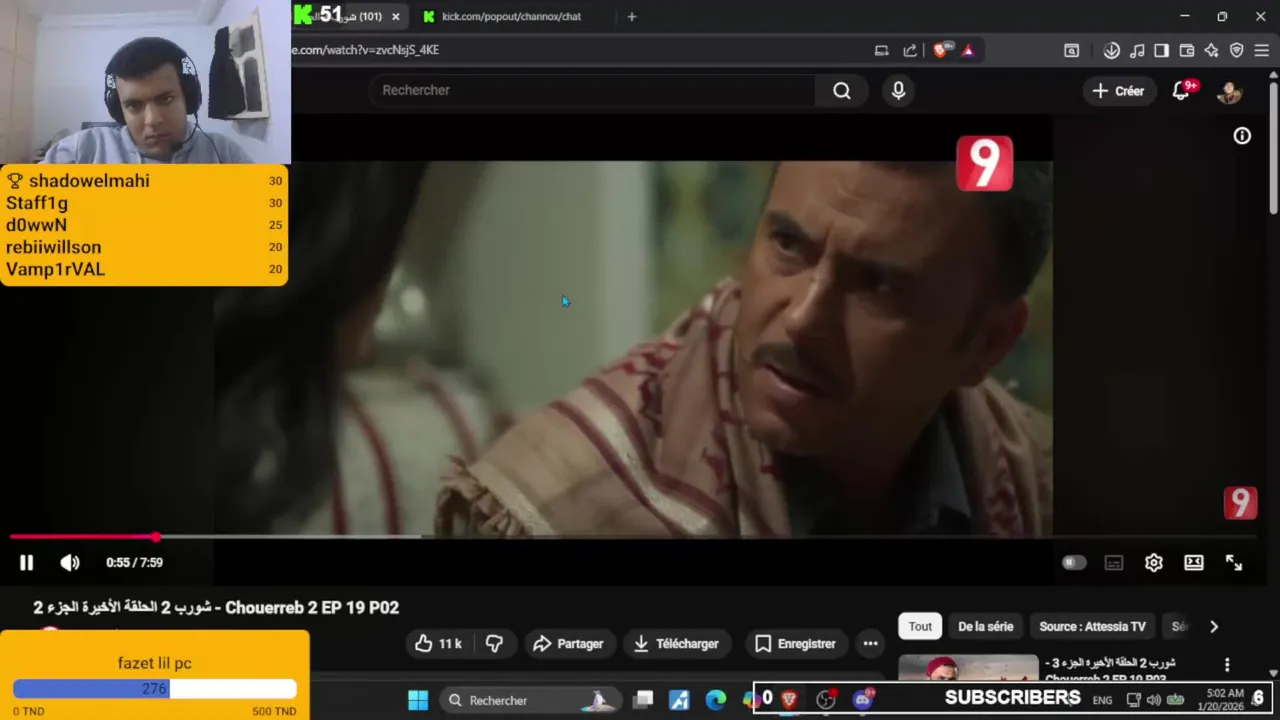Image resolution: width=1280 pixels, height=720 pixels.
Task: Like the video with thumbs up
Action: tap(439, 644)
